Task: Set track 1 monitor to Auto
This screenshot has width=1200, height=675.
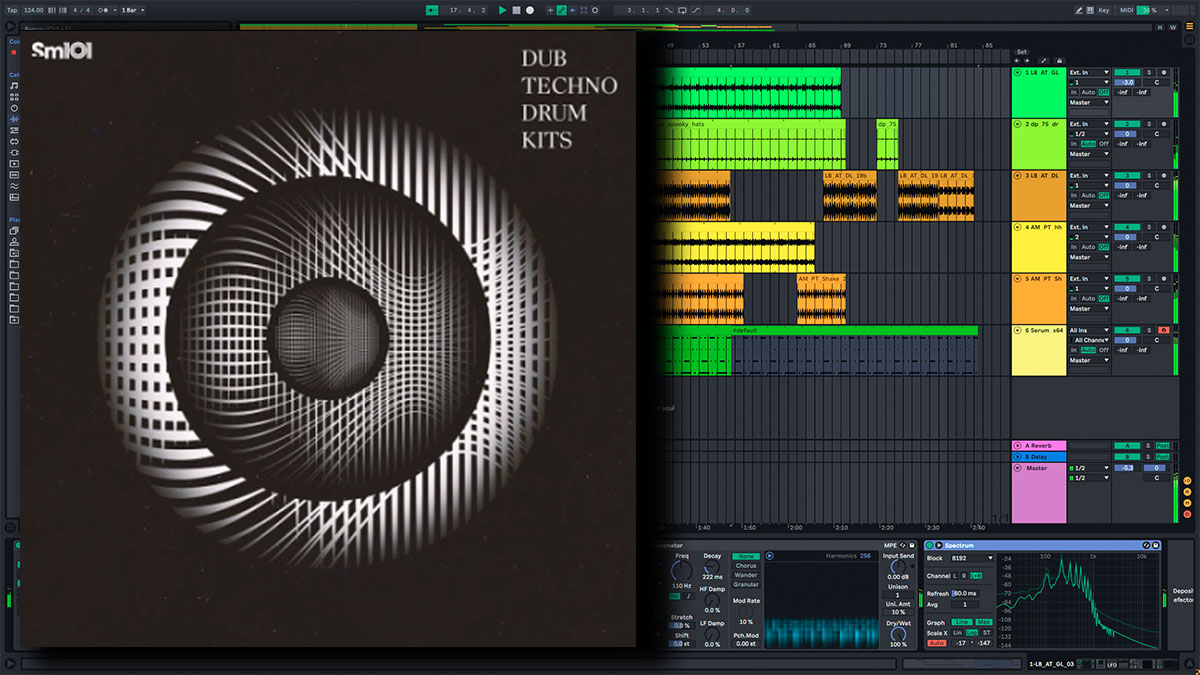Action: coord(1088,92)
